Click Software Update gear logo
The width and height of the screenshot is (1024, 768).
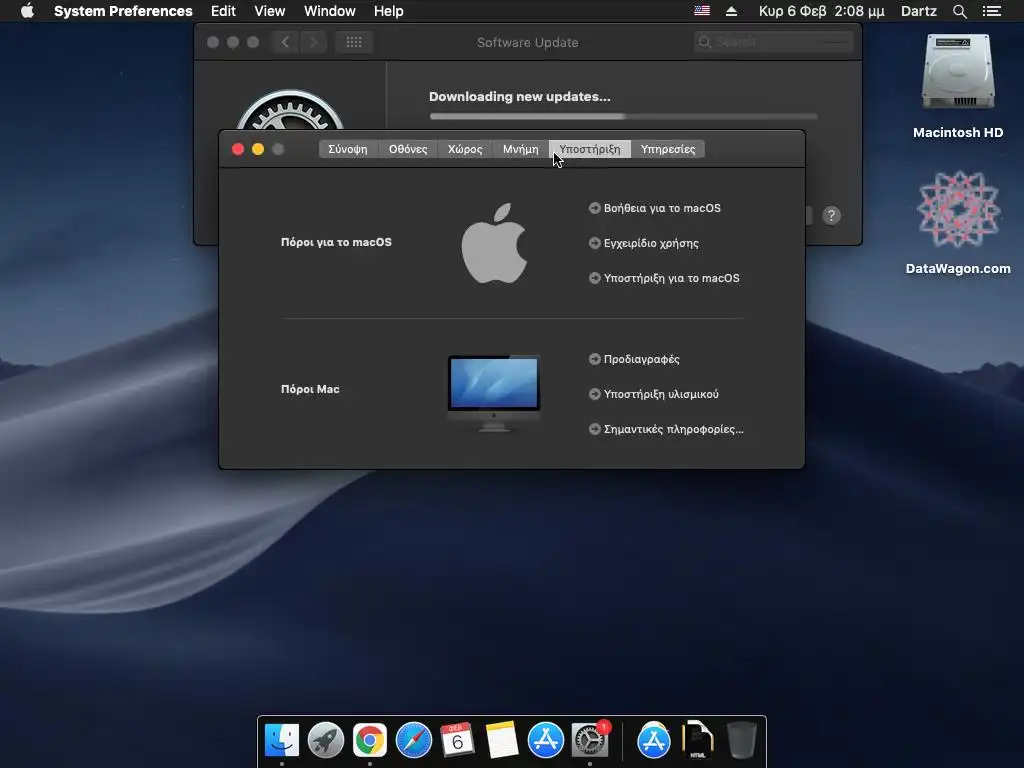pos(290,110)
